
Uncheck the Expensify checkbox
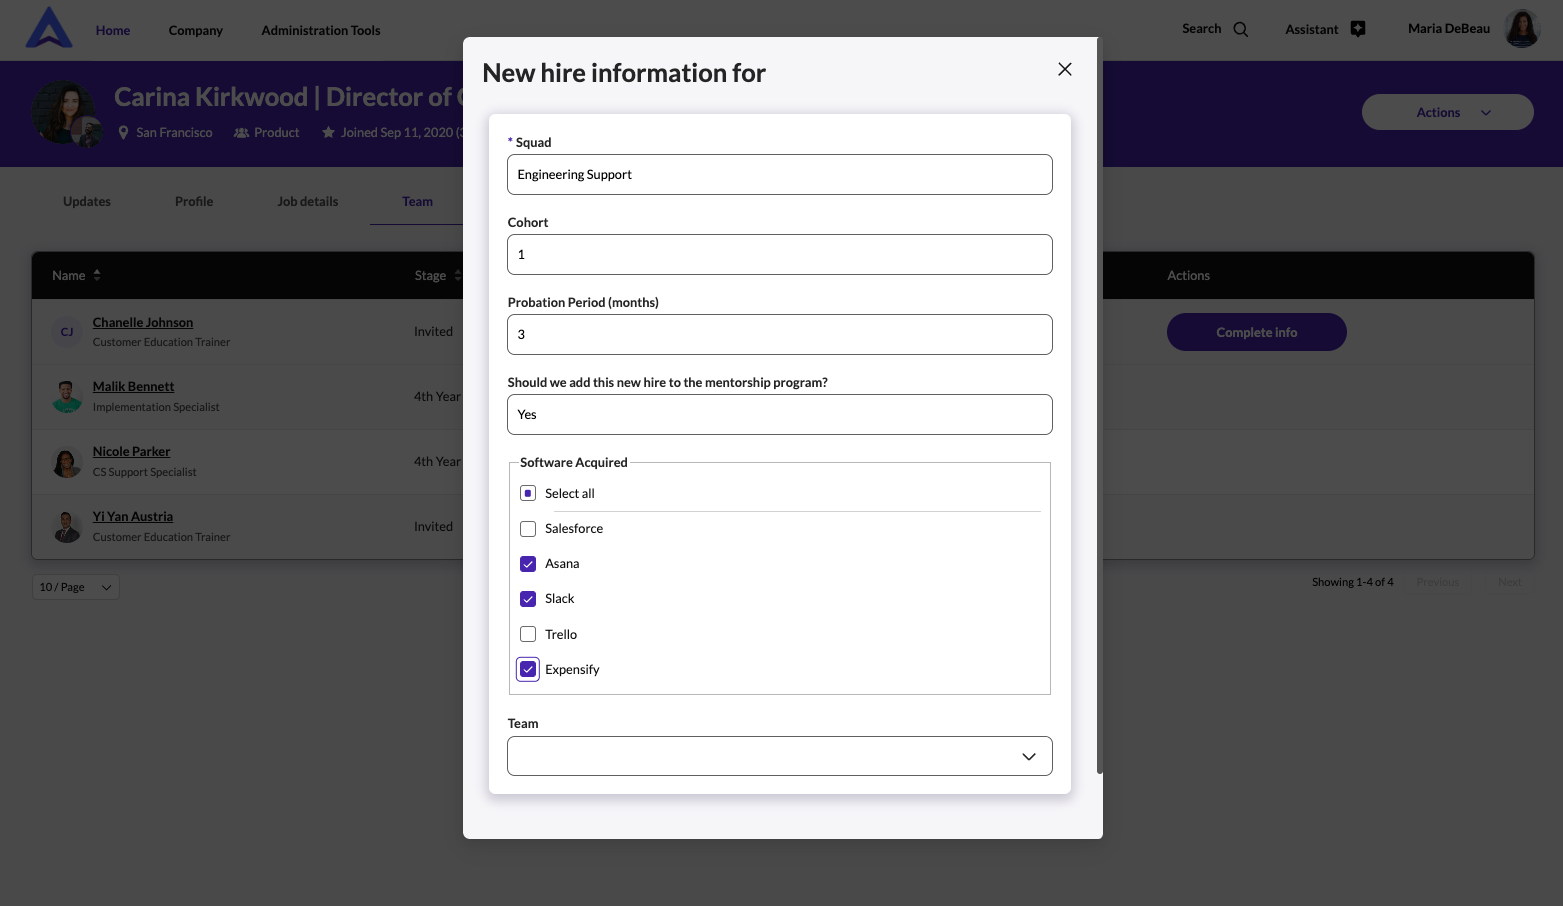[528, 669]
